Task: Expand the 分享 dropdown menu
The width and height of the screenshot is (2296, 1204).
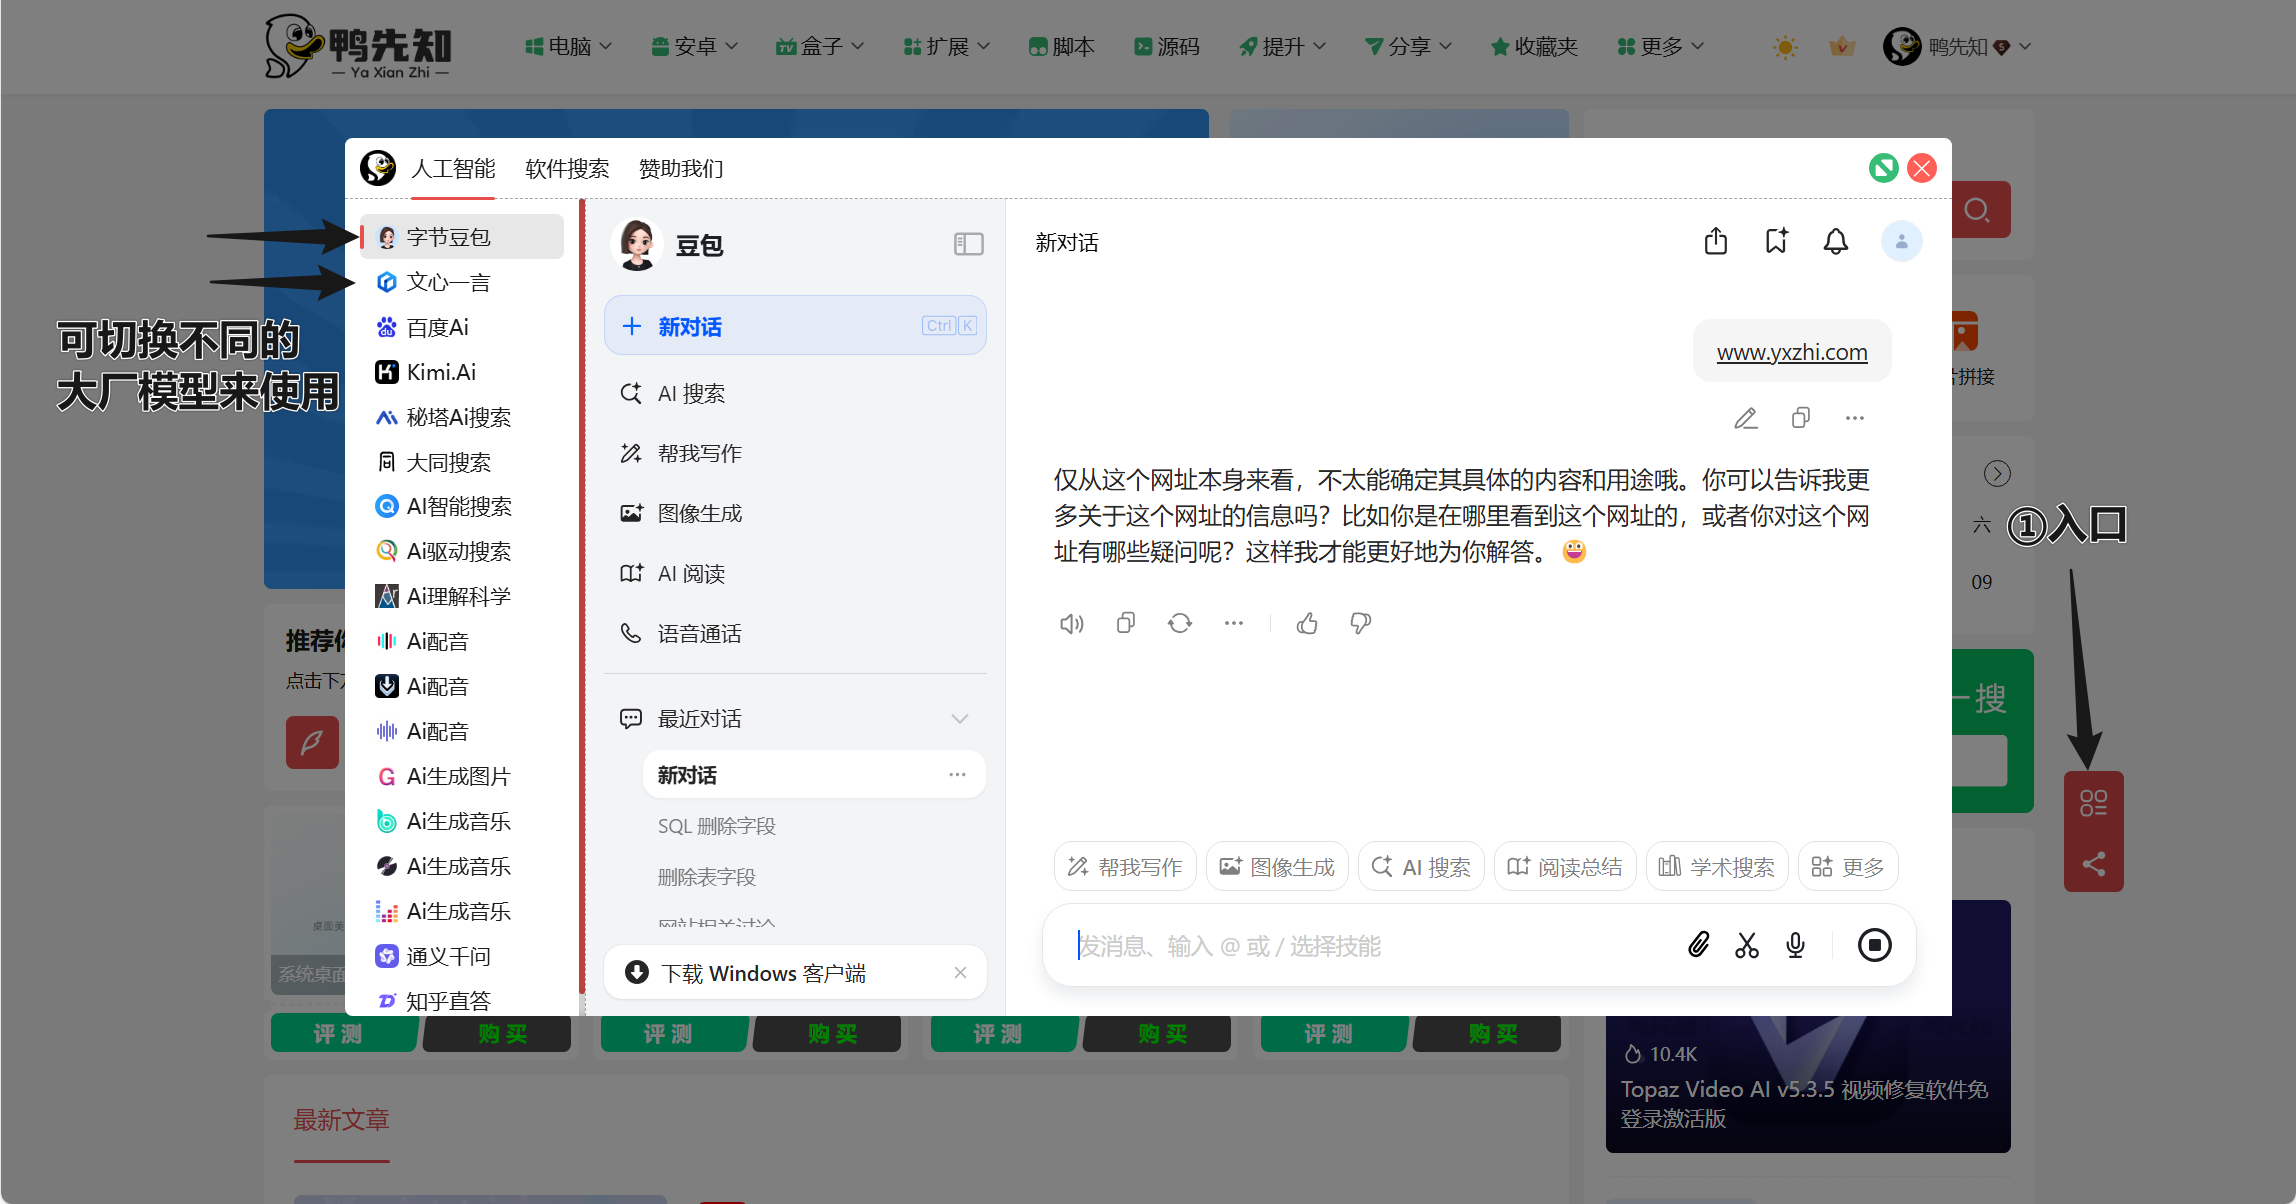Action: click(1408, 47)
